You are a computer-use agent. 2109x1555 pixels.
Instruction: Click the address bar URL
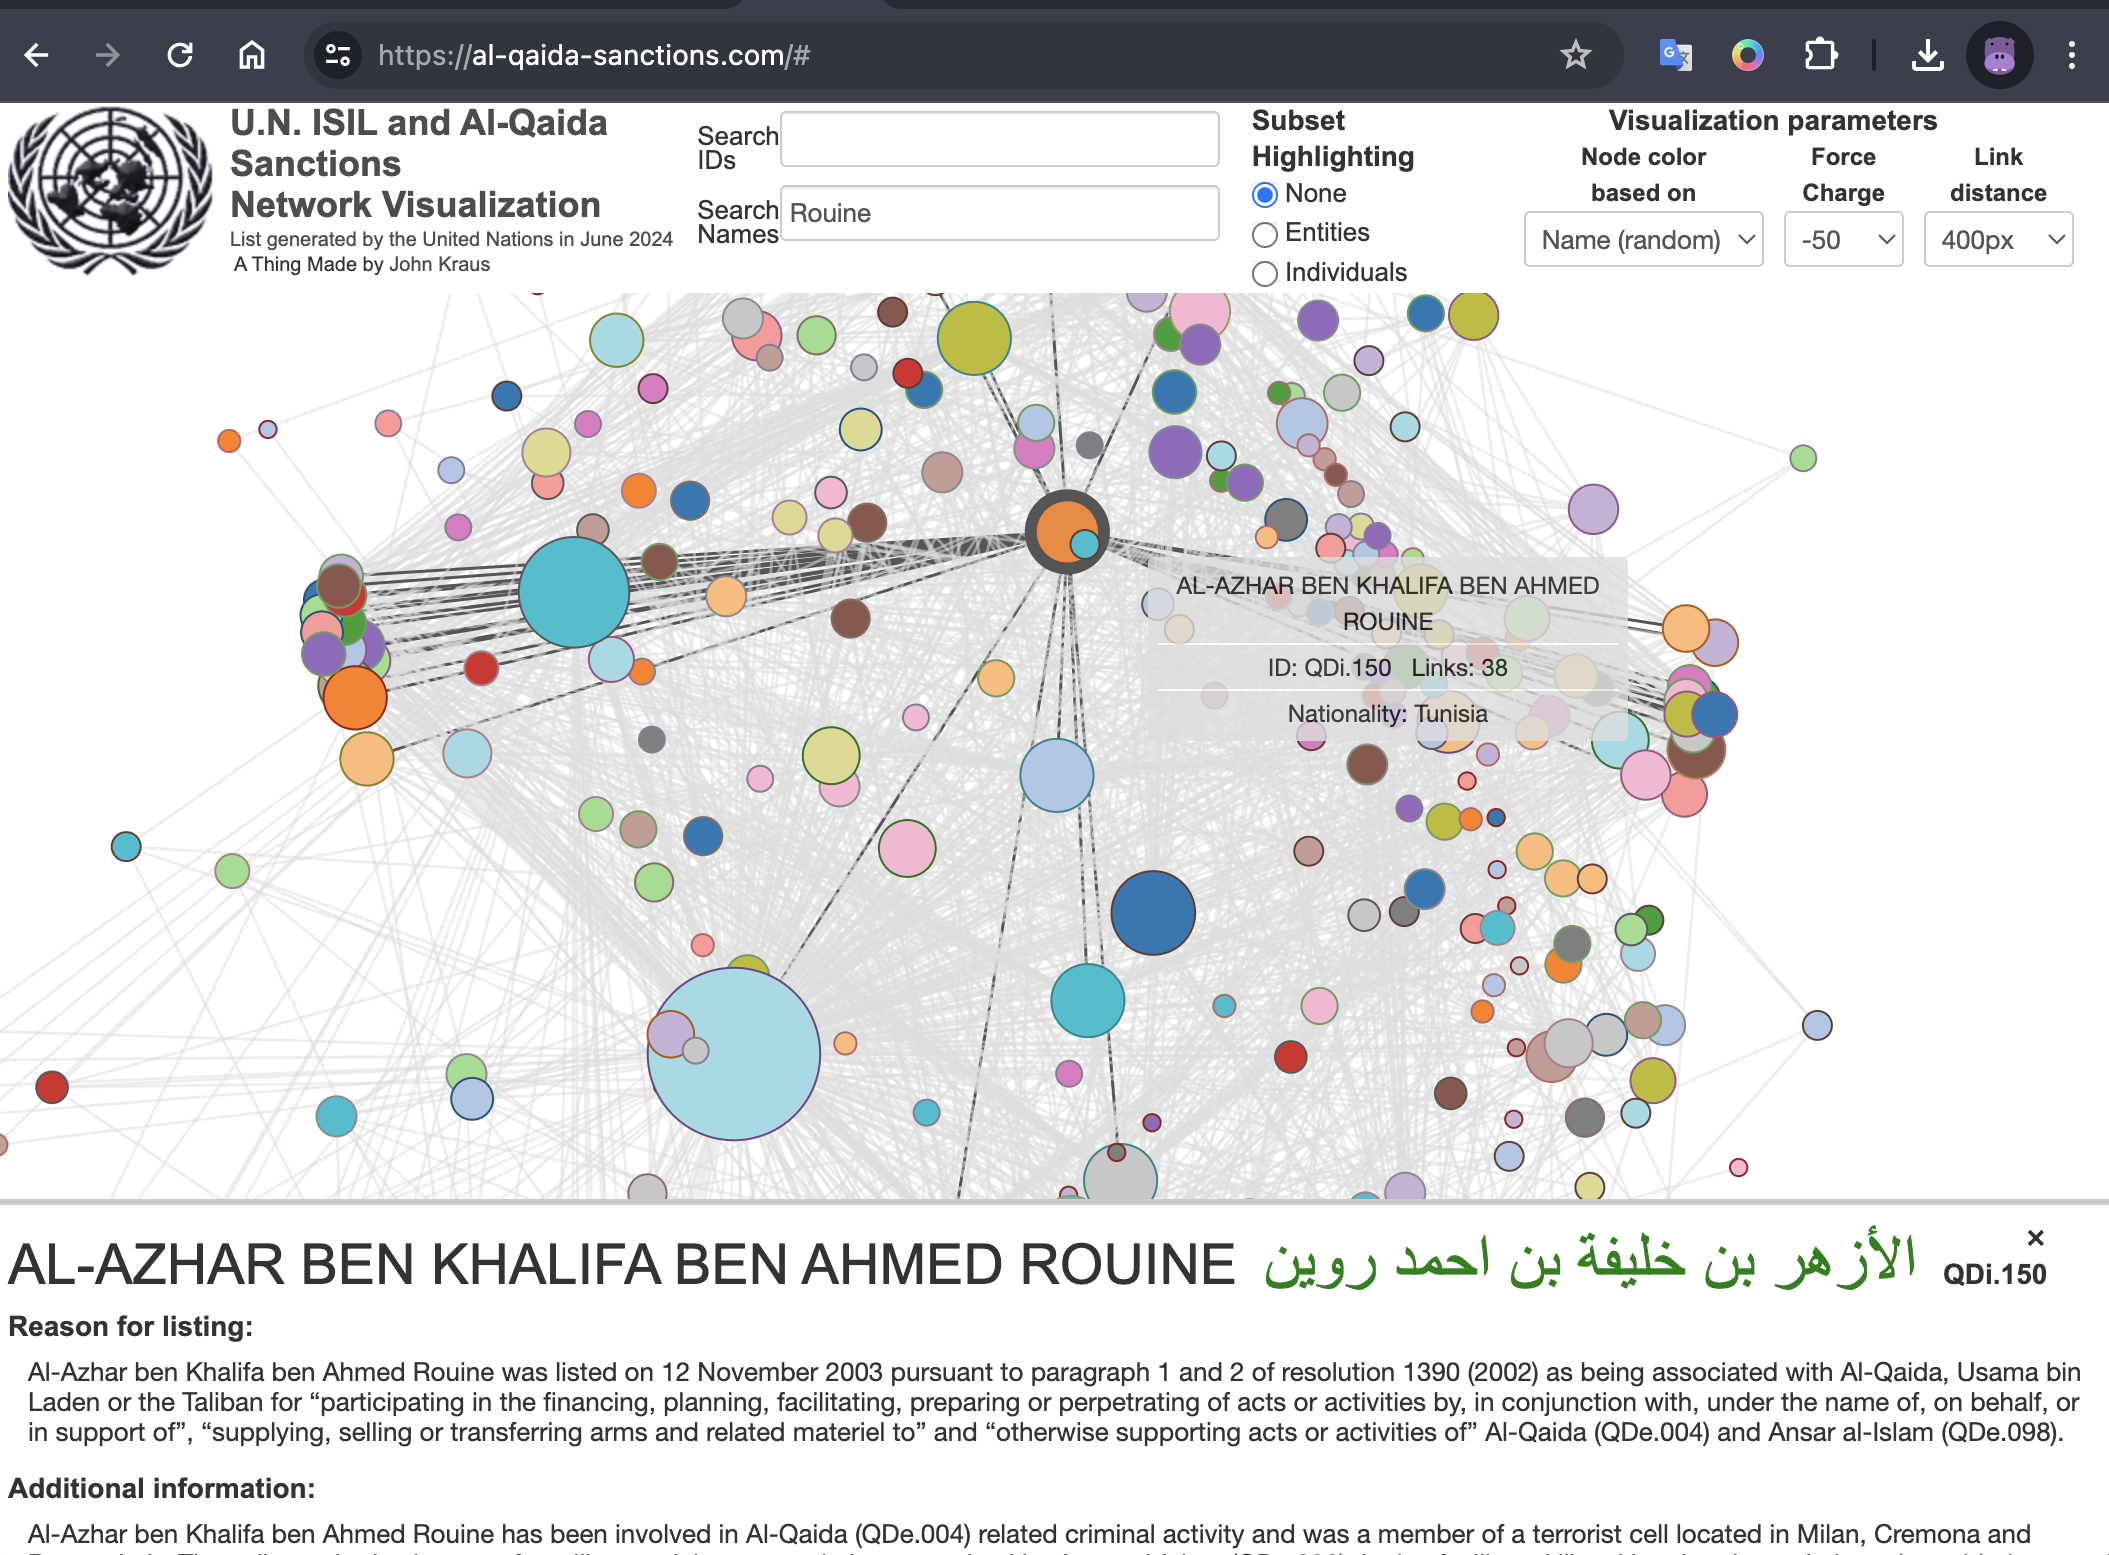(593, 55)
